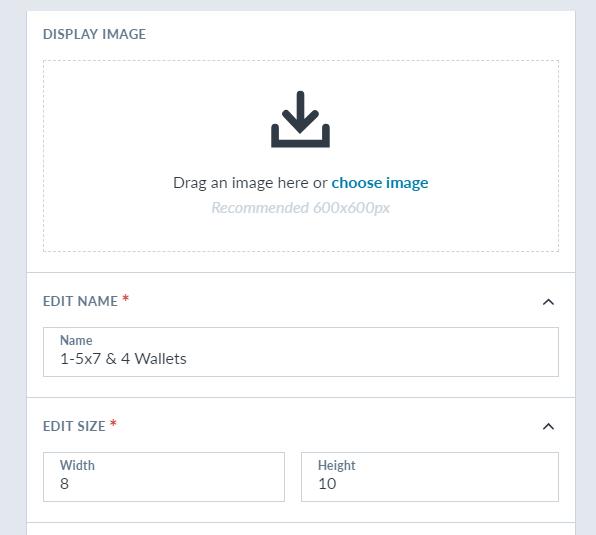
Task: Click the EDIT NAME section header
Action: pyautogui.click(x=80, y=301)
